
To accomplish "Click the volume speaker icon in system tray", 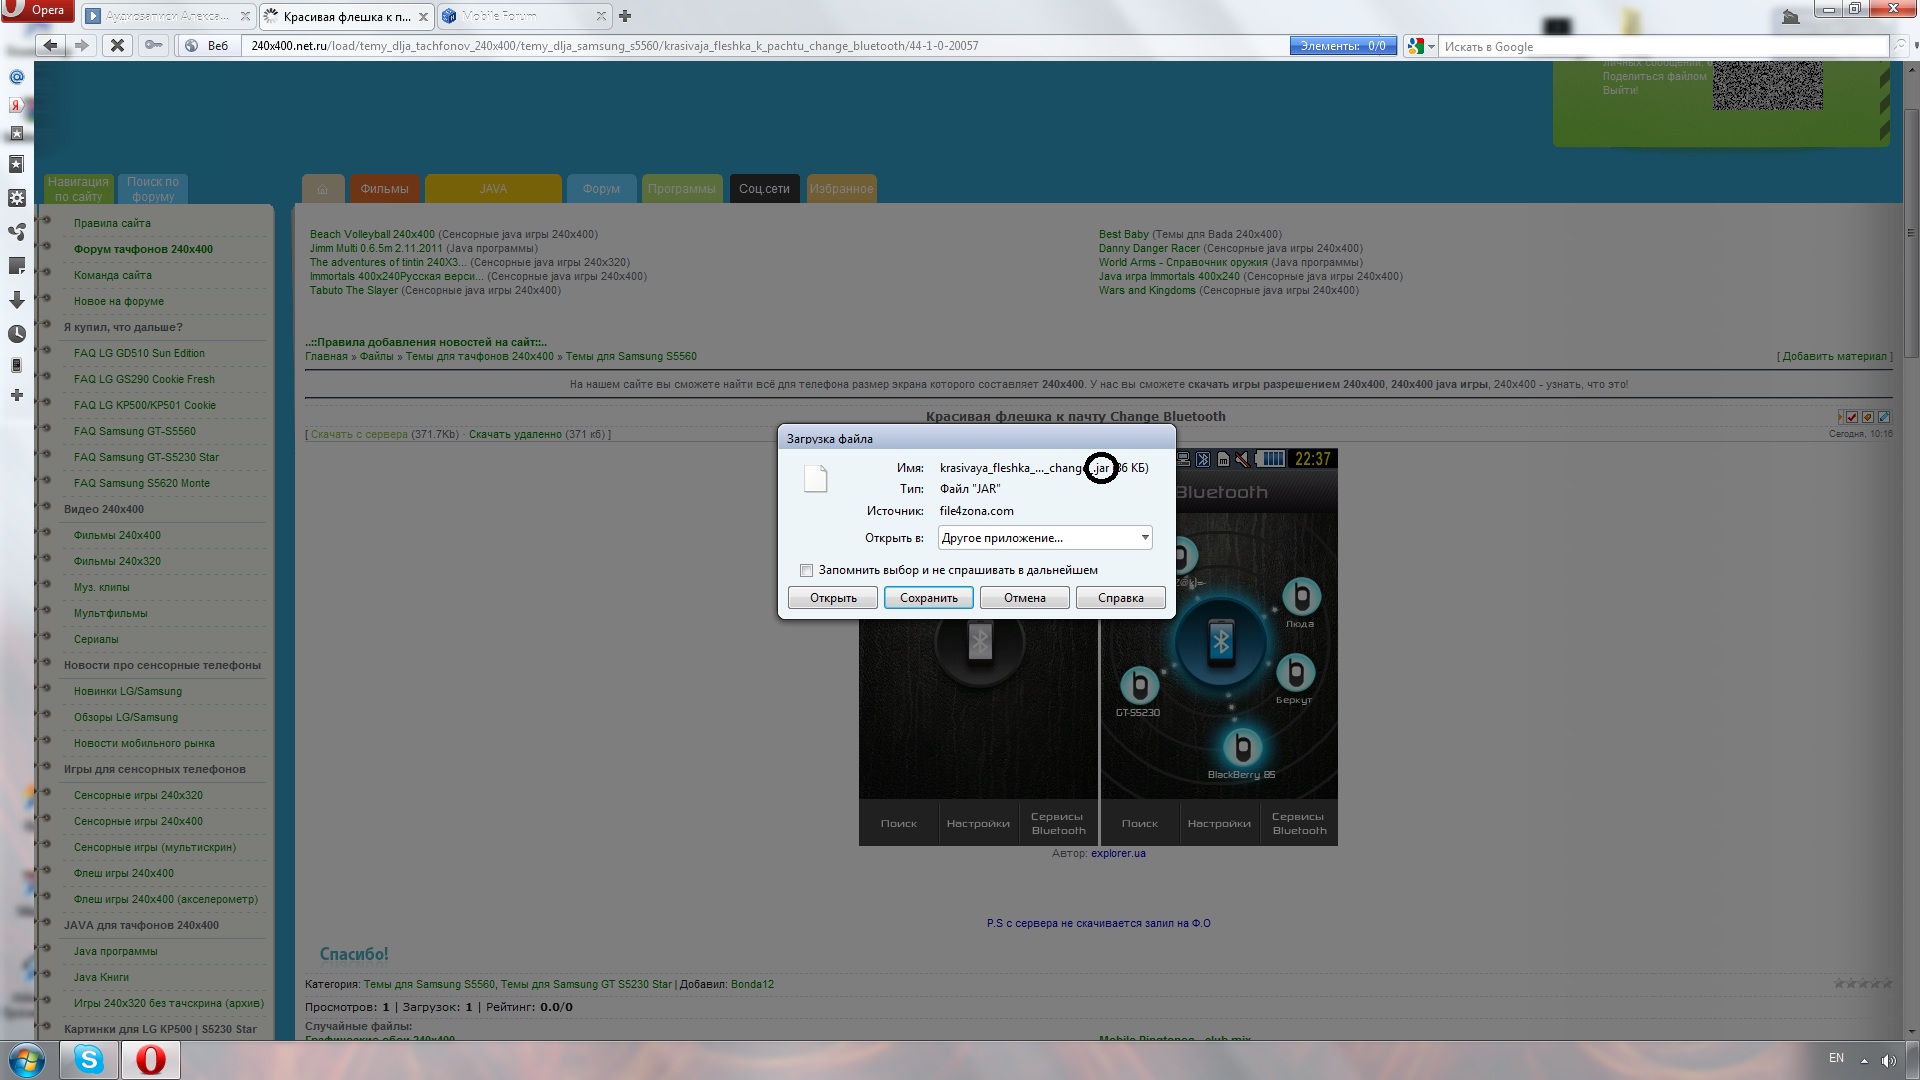I will tap(1888, 1061).
